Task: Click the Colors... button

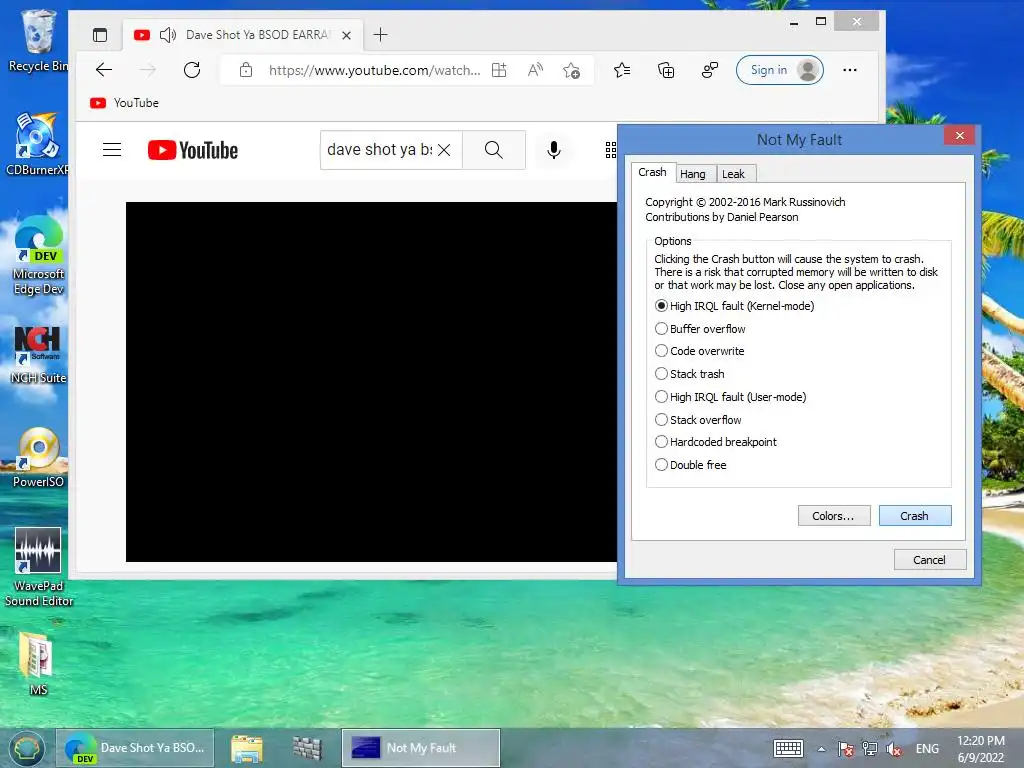Action: 834,515
